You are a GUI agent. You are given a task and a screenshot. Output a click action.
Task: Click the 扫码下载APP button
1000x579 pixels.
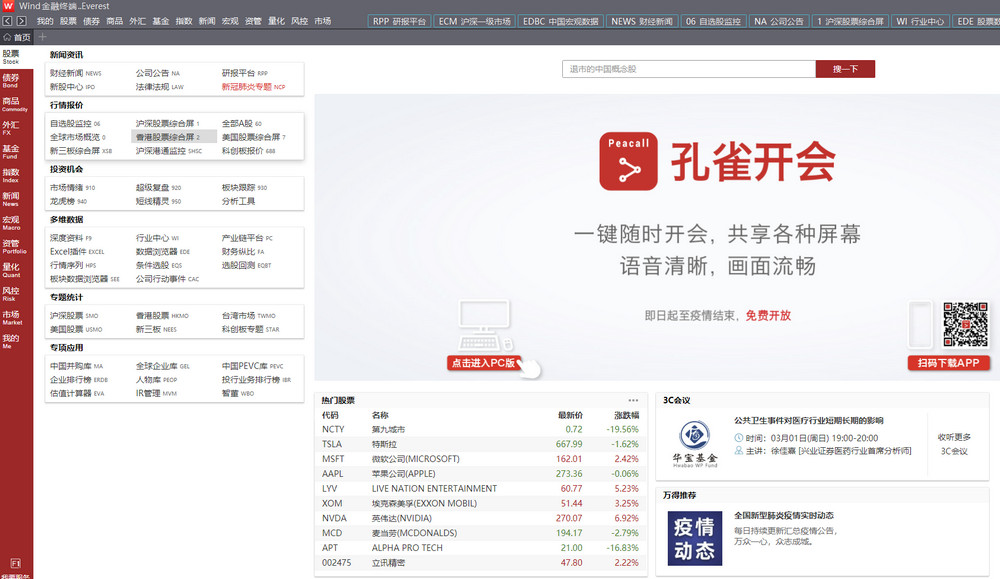point(948,363)
